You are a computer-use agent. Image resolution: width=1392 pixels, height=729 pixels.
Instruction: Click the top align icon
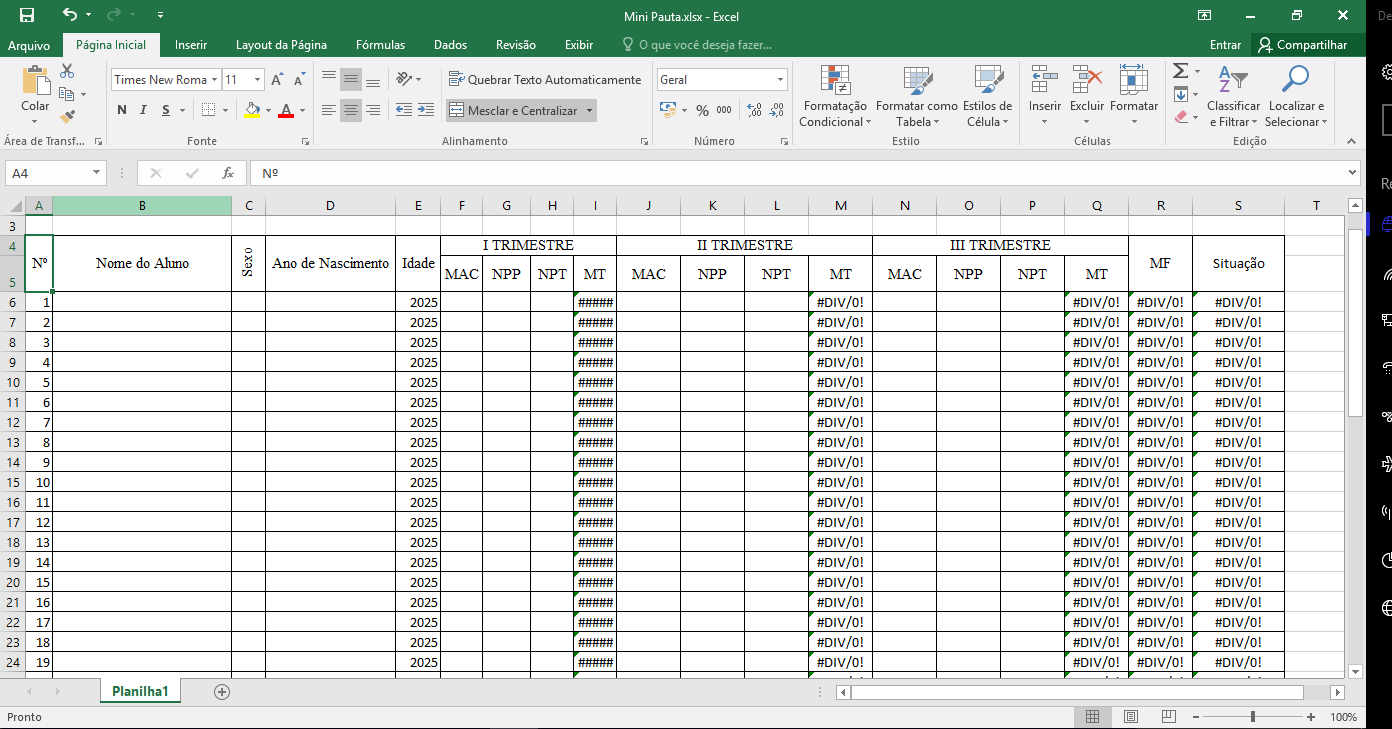(329, 79)
